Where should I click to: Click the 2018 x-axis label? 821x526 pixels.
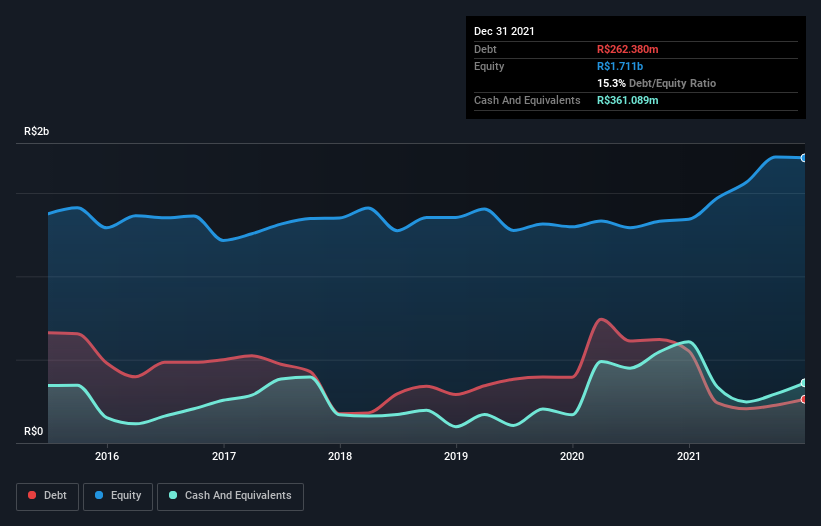coord(340,456)
